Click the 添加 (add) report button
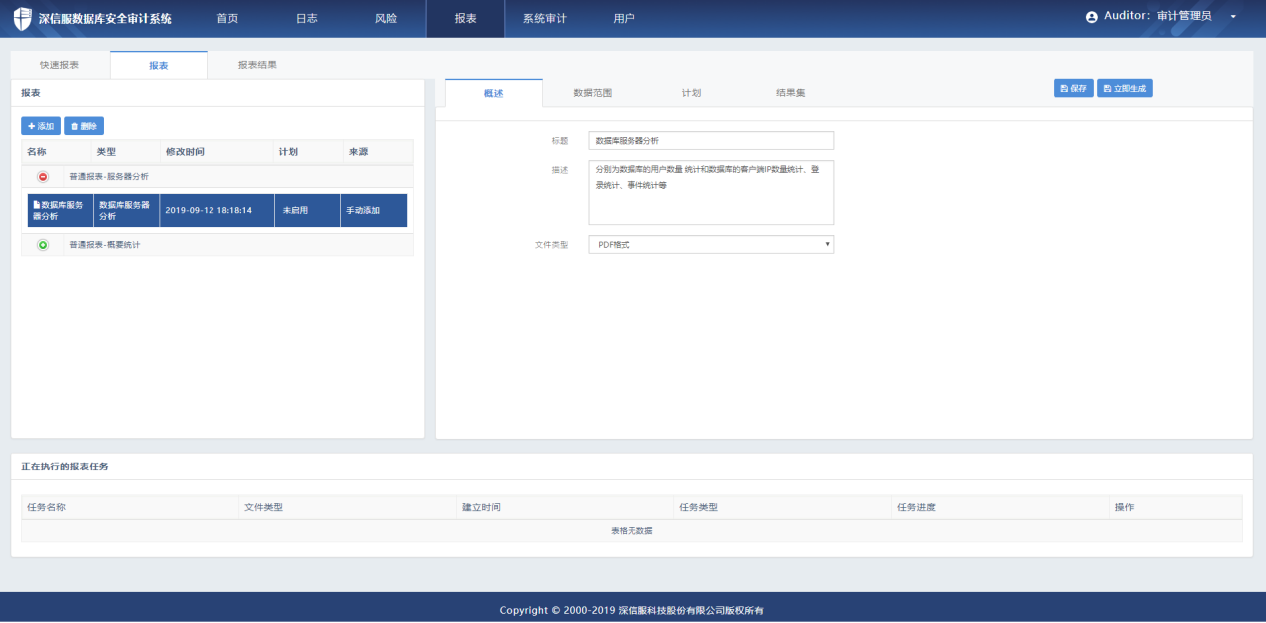This screenshot has height=623, width=1266. click(41, 126)
